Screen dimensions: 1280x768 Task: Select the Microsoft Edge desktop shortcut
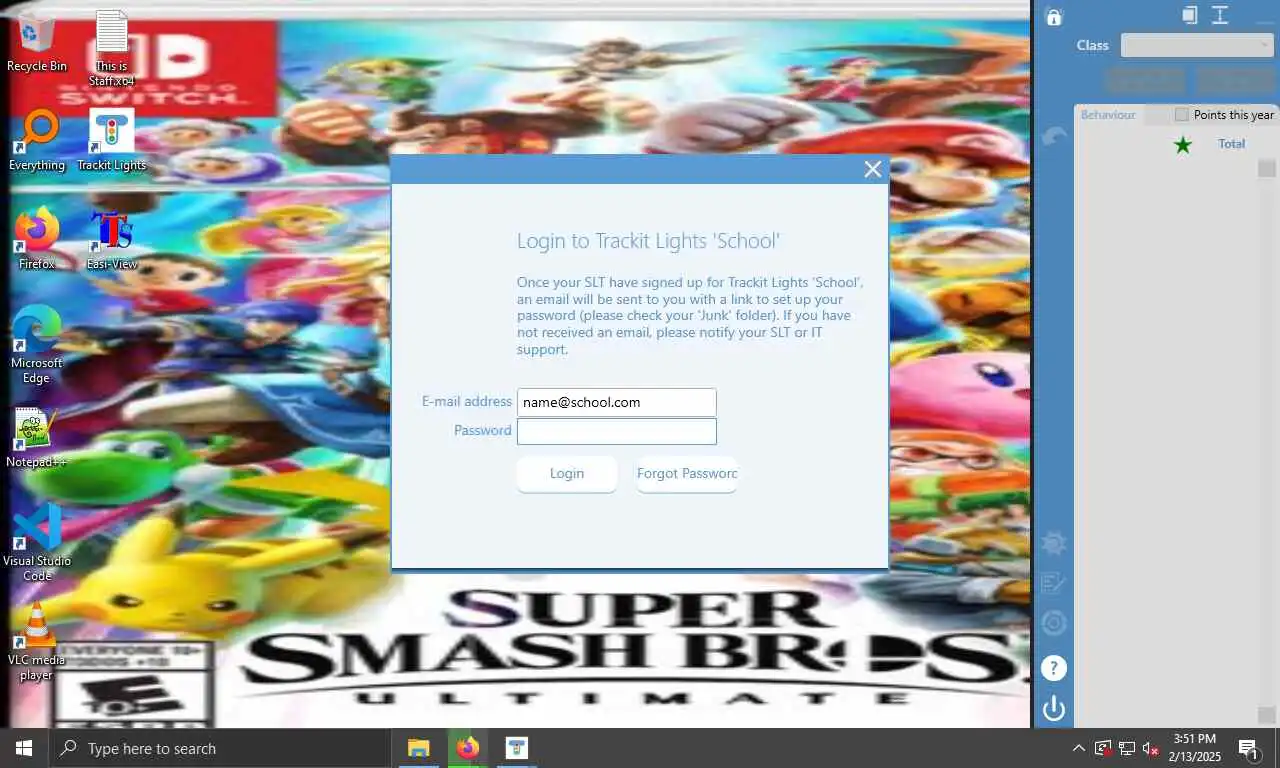coord(37,345)
